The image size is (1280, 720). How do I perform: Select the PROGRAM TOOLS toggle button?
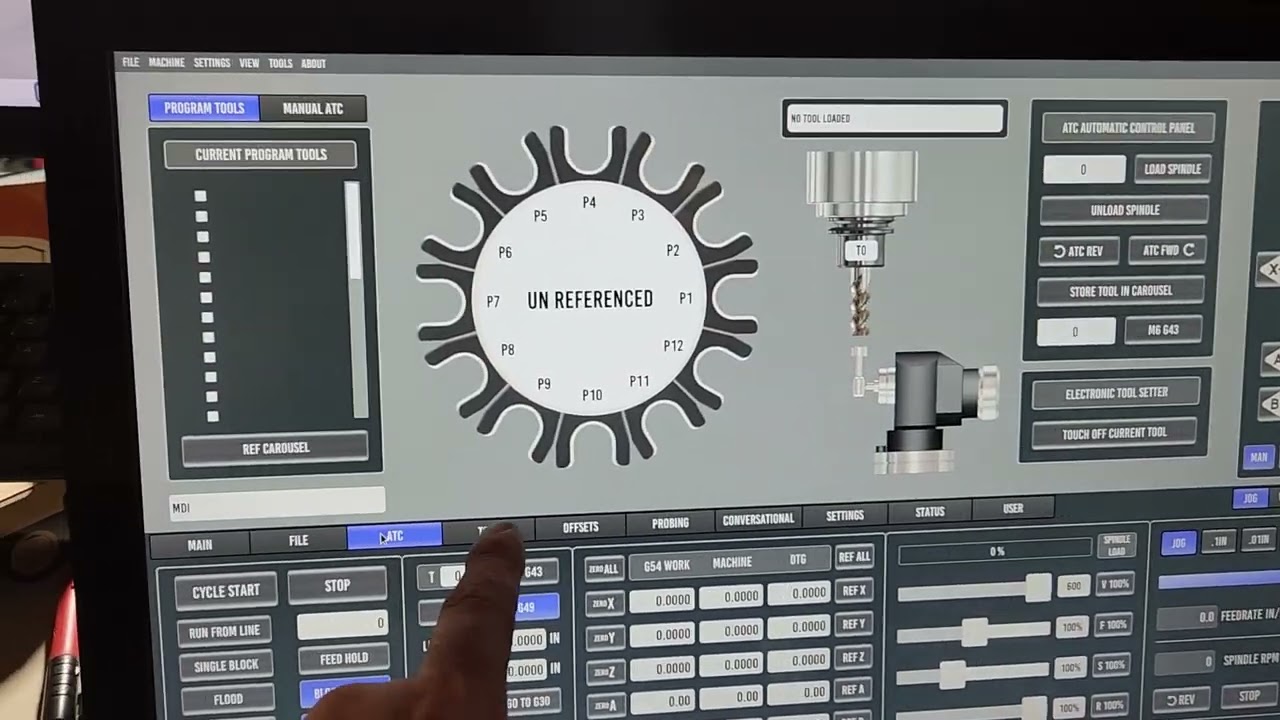coord(204,108)
